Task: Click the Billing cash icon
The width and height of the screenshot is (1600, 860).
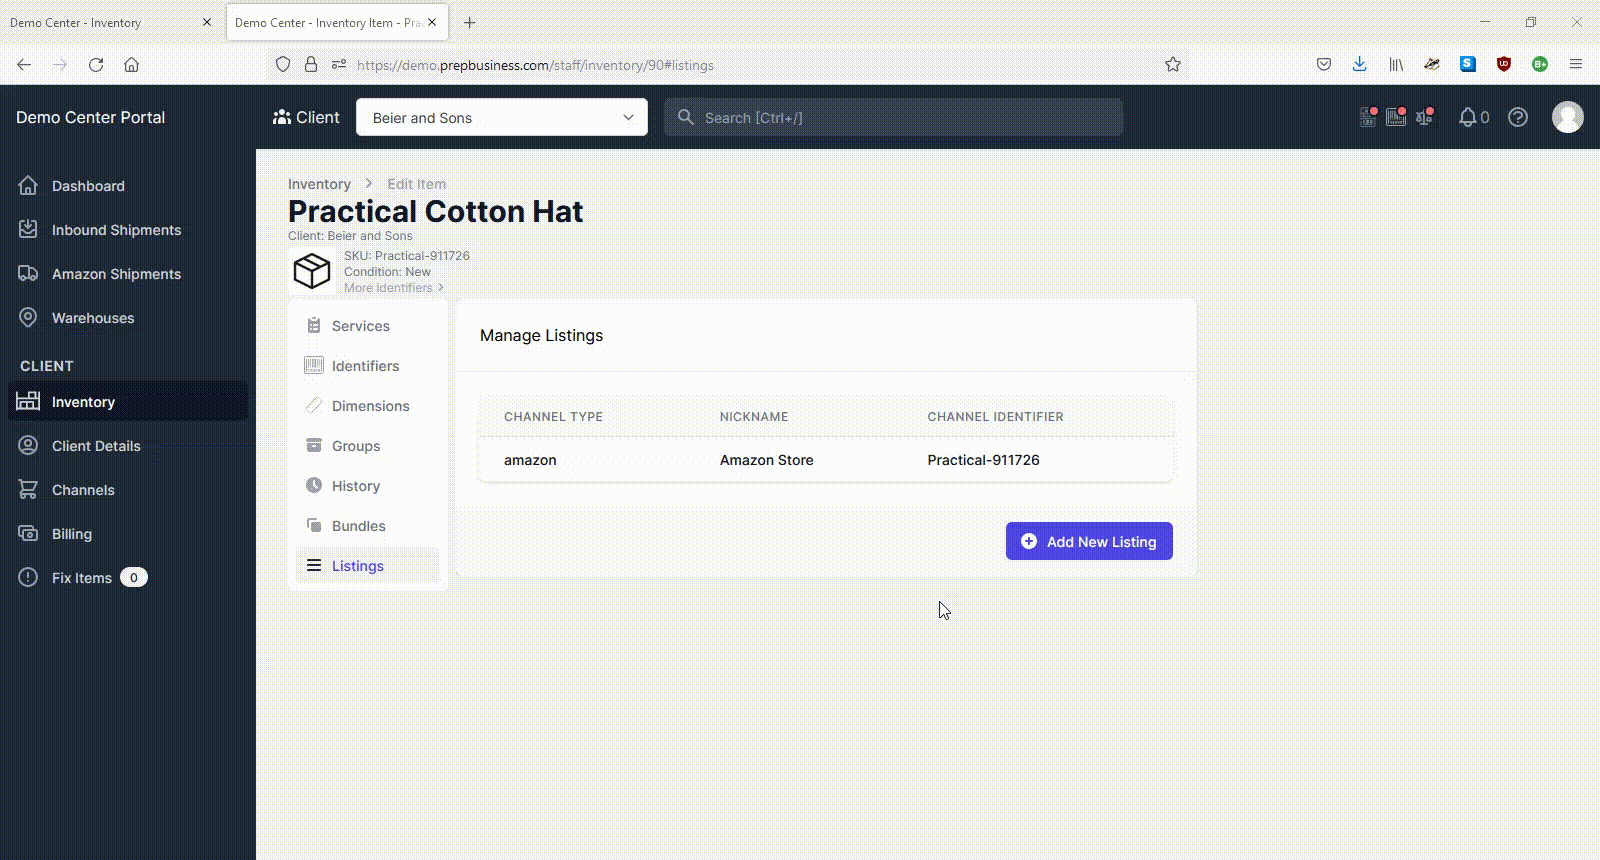Action: click(x=28, y=533)
